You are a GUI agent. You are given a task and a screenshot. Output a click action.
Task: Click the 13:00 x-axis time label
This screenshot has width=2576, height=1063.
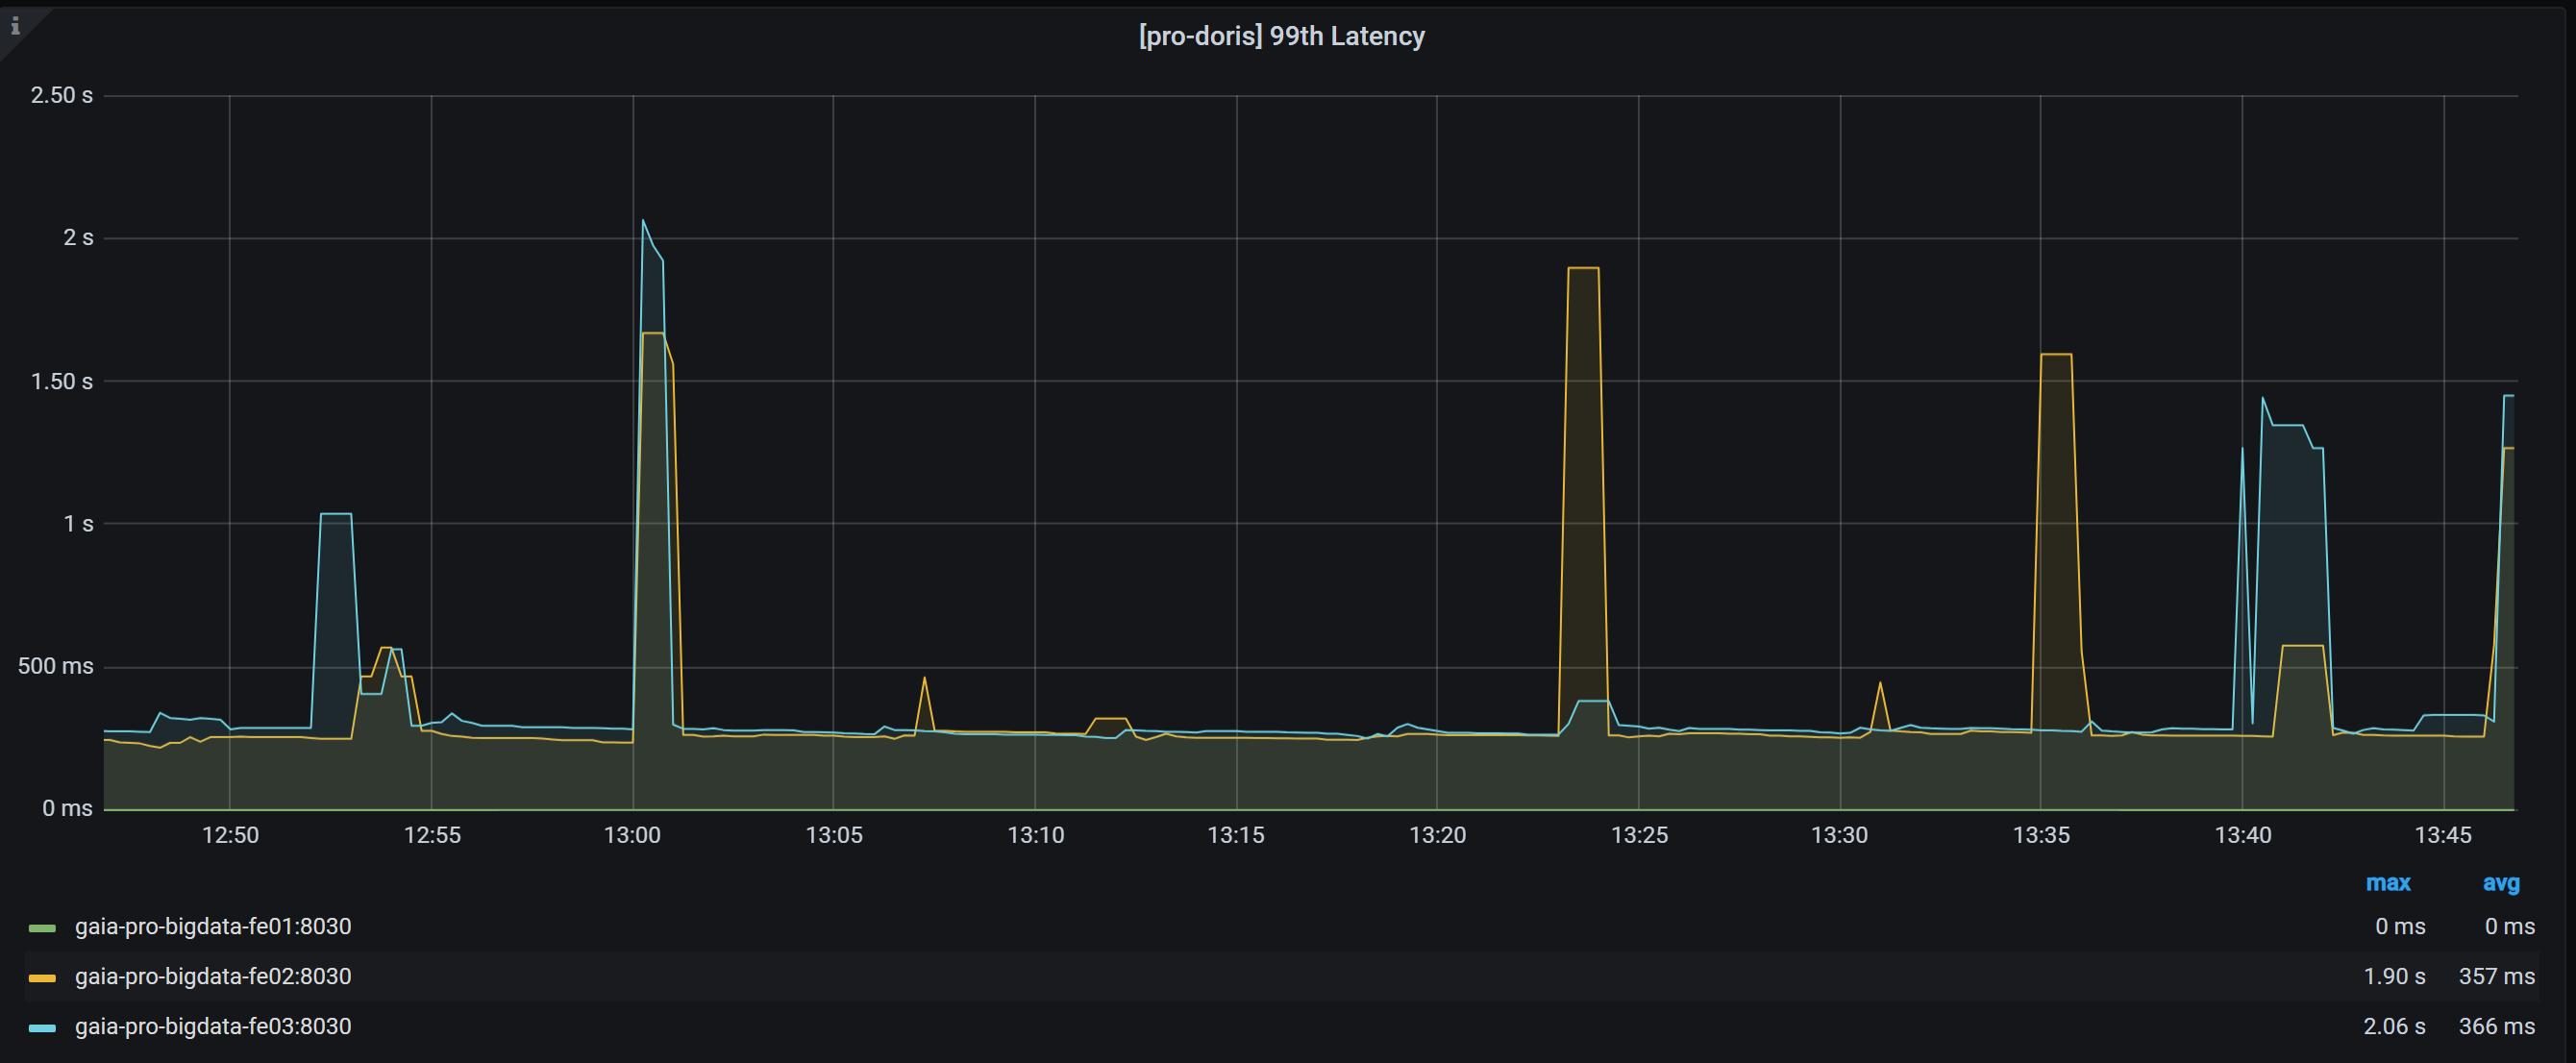[632, 835]
